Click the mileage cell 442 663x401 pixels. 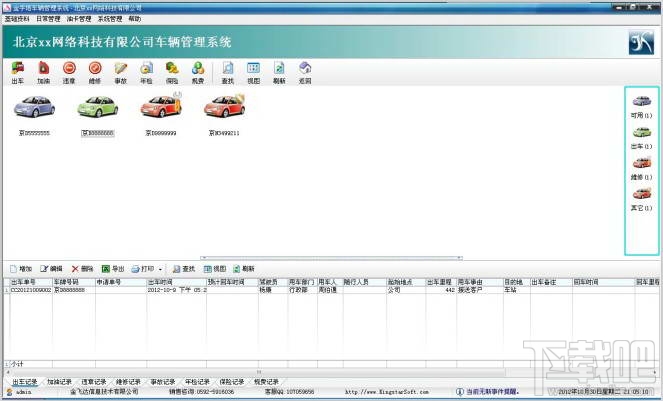tap(441, 290)
